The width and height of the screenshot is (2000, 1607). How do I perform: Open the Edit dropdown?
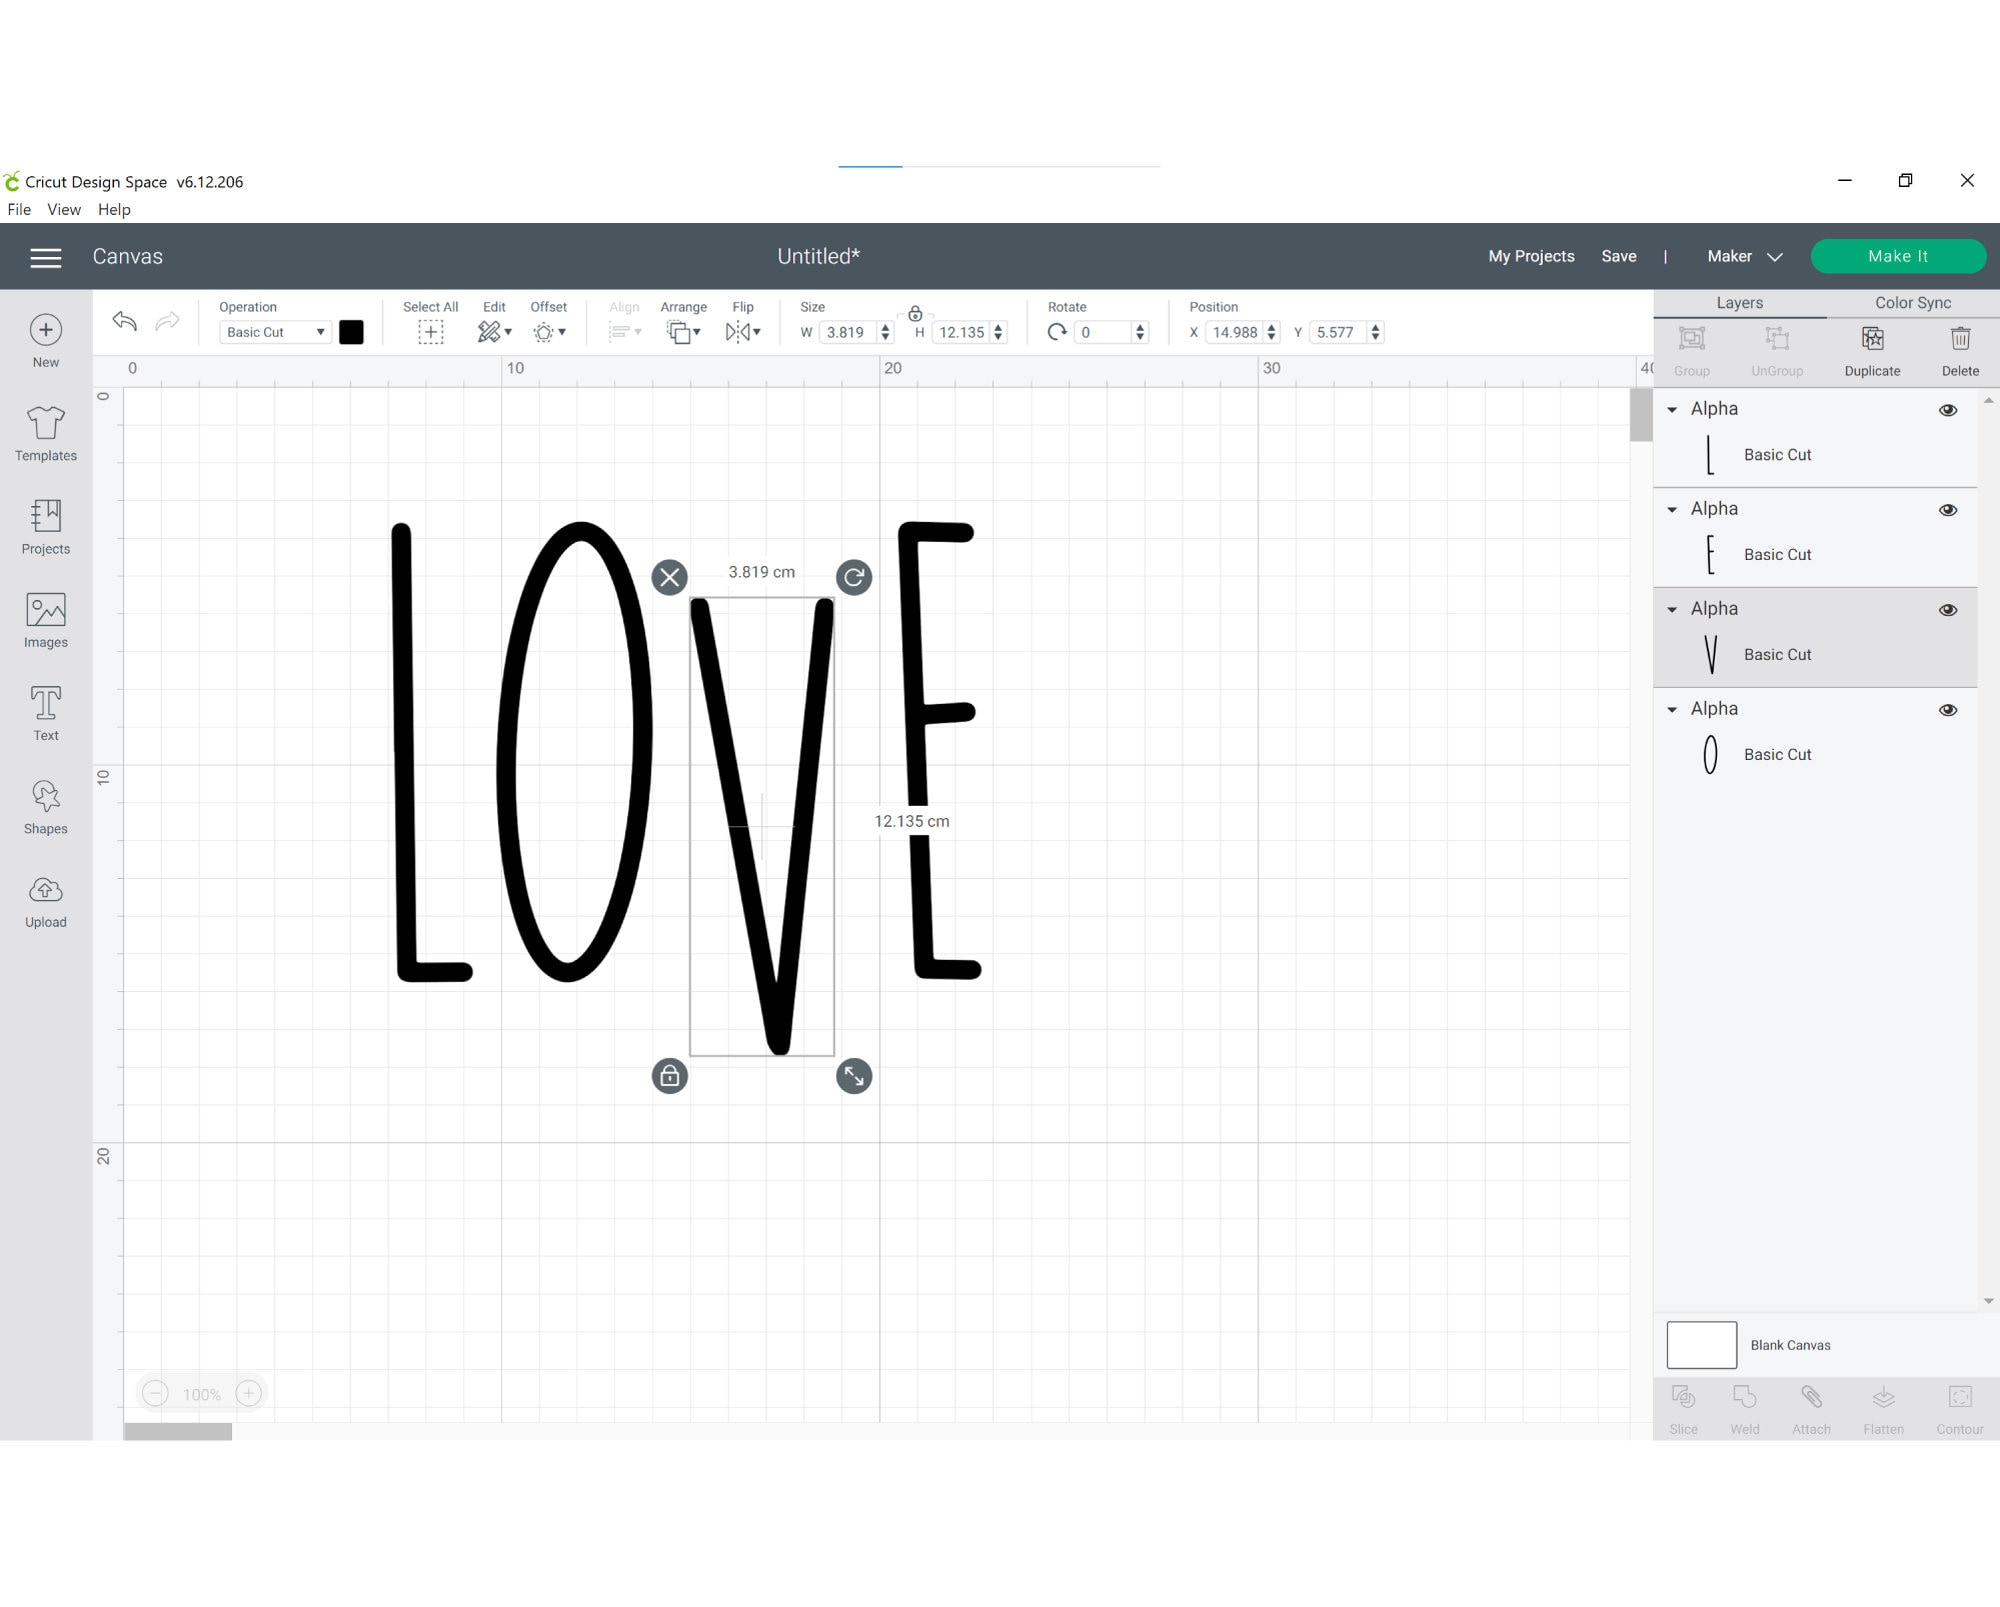[x=494, y=332]
